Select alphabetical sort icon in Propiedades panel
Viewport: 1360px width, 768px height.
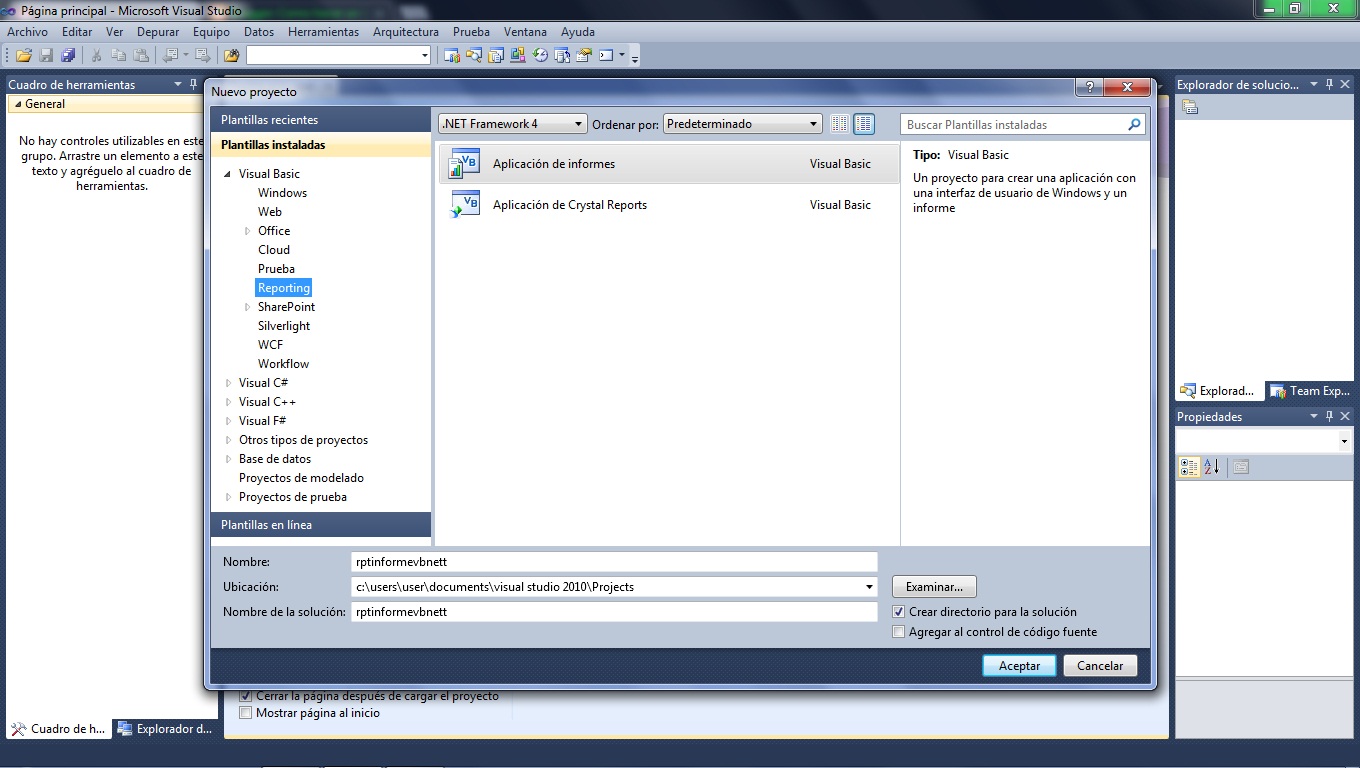[1211, 466]
